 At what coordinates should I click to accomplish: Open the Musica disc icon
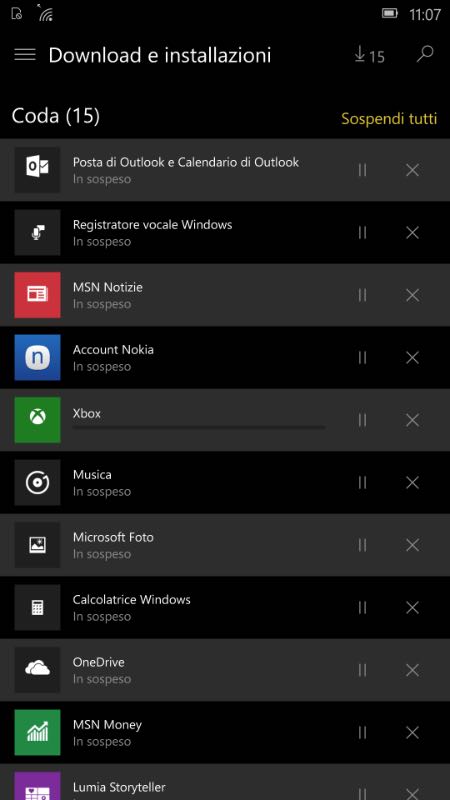click(x=37, y=483)
